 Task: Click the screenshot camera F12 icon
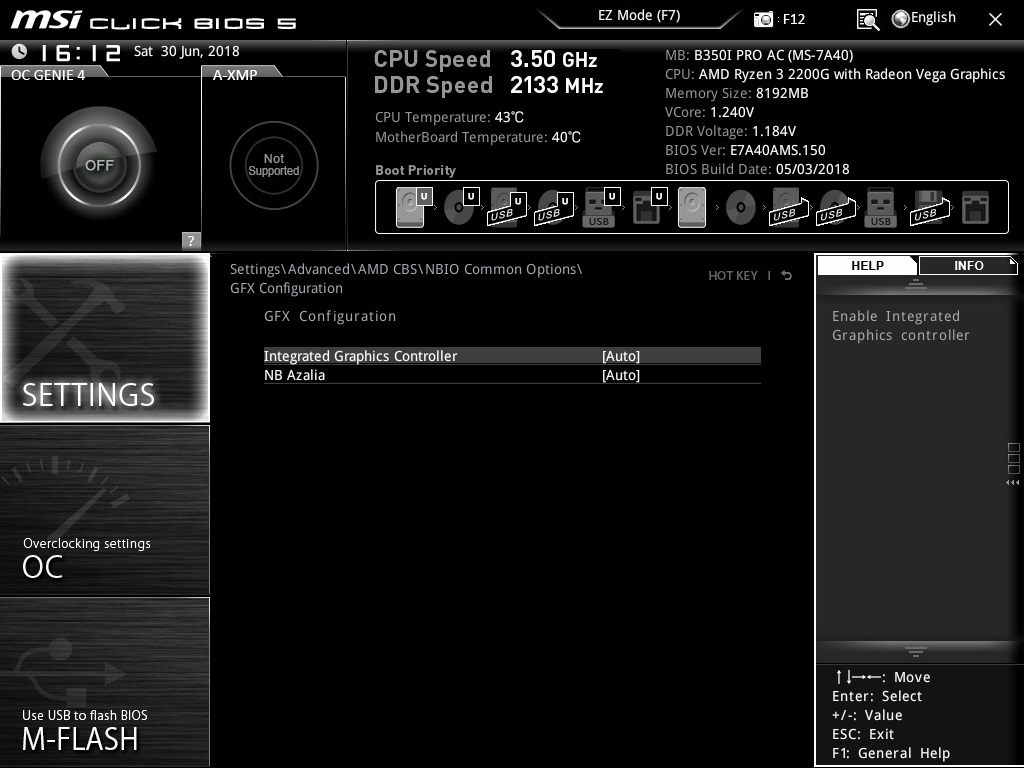pyautogui.click(x=763, y=20)
